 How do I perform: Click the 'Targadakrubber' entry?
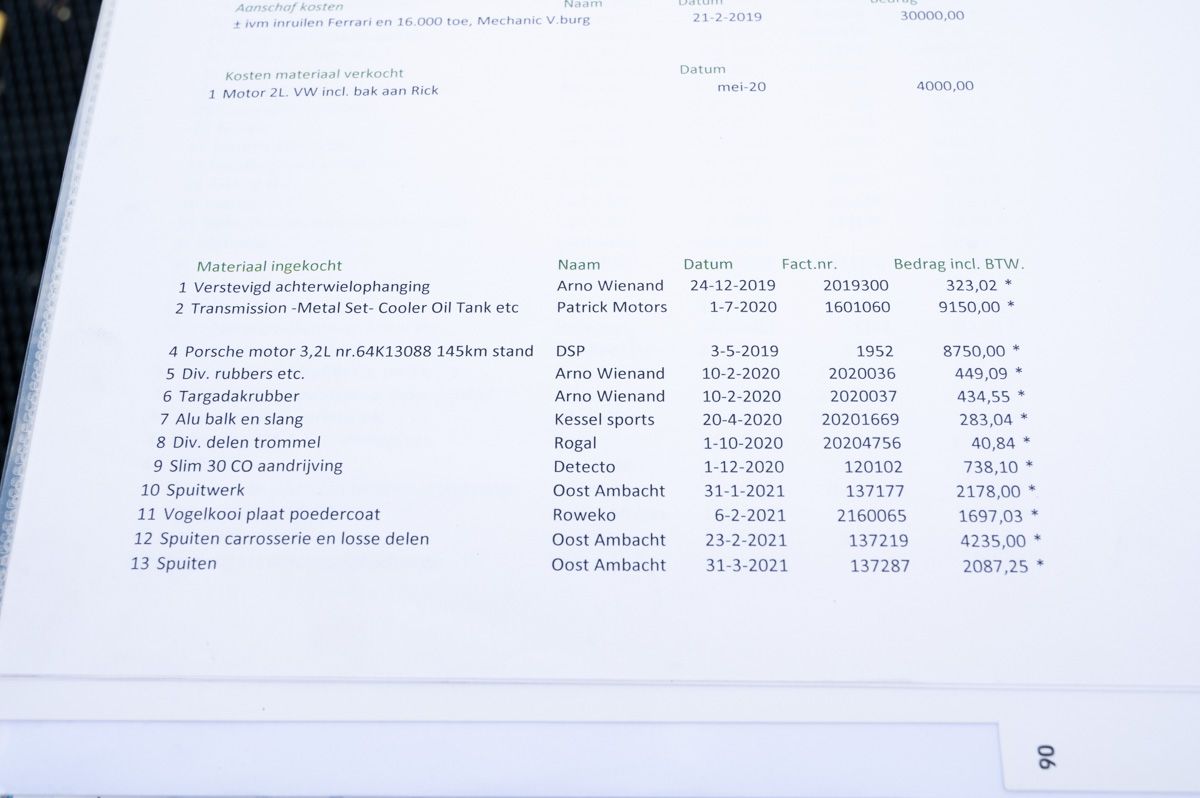point(238,396)
